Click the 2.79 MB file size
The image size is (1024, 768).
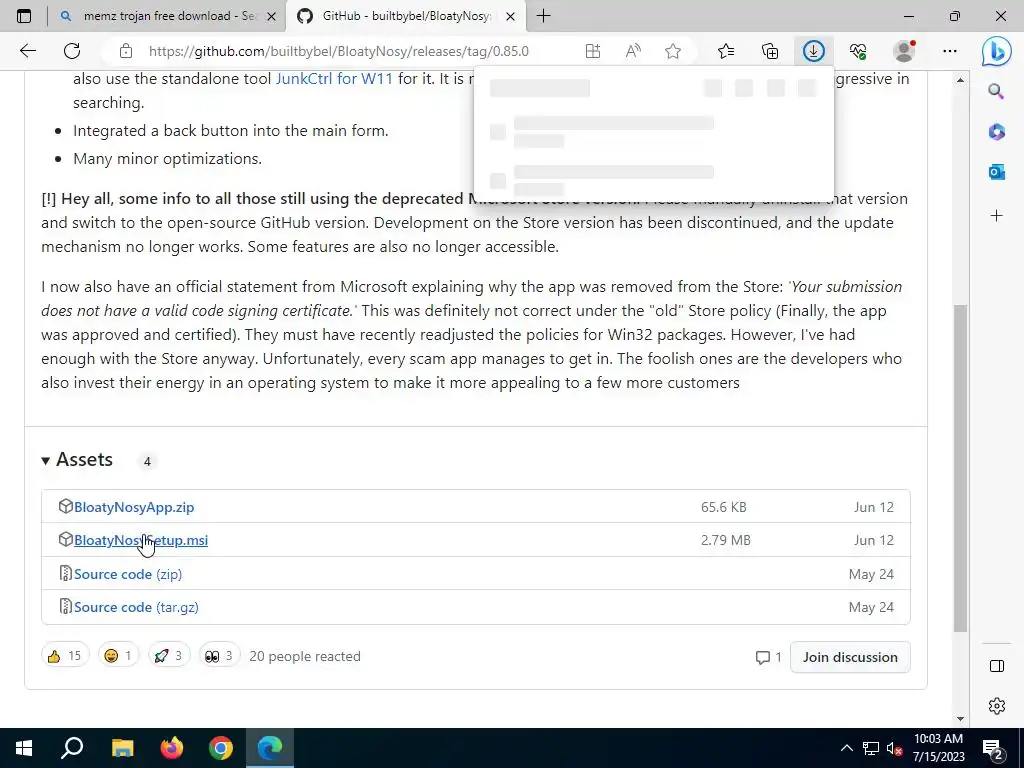[x=726, y=540]
